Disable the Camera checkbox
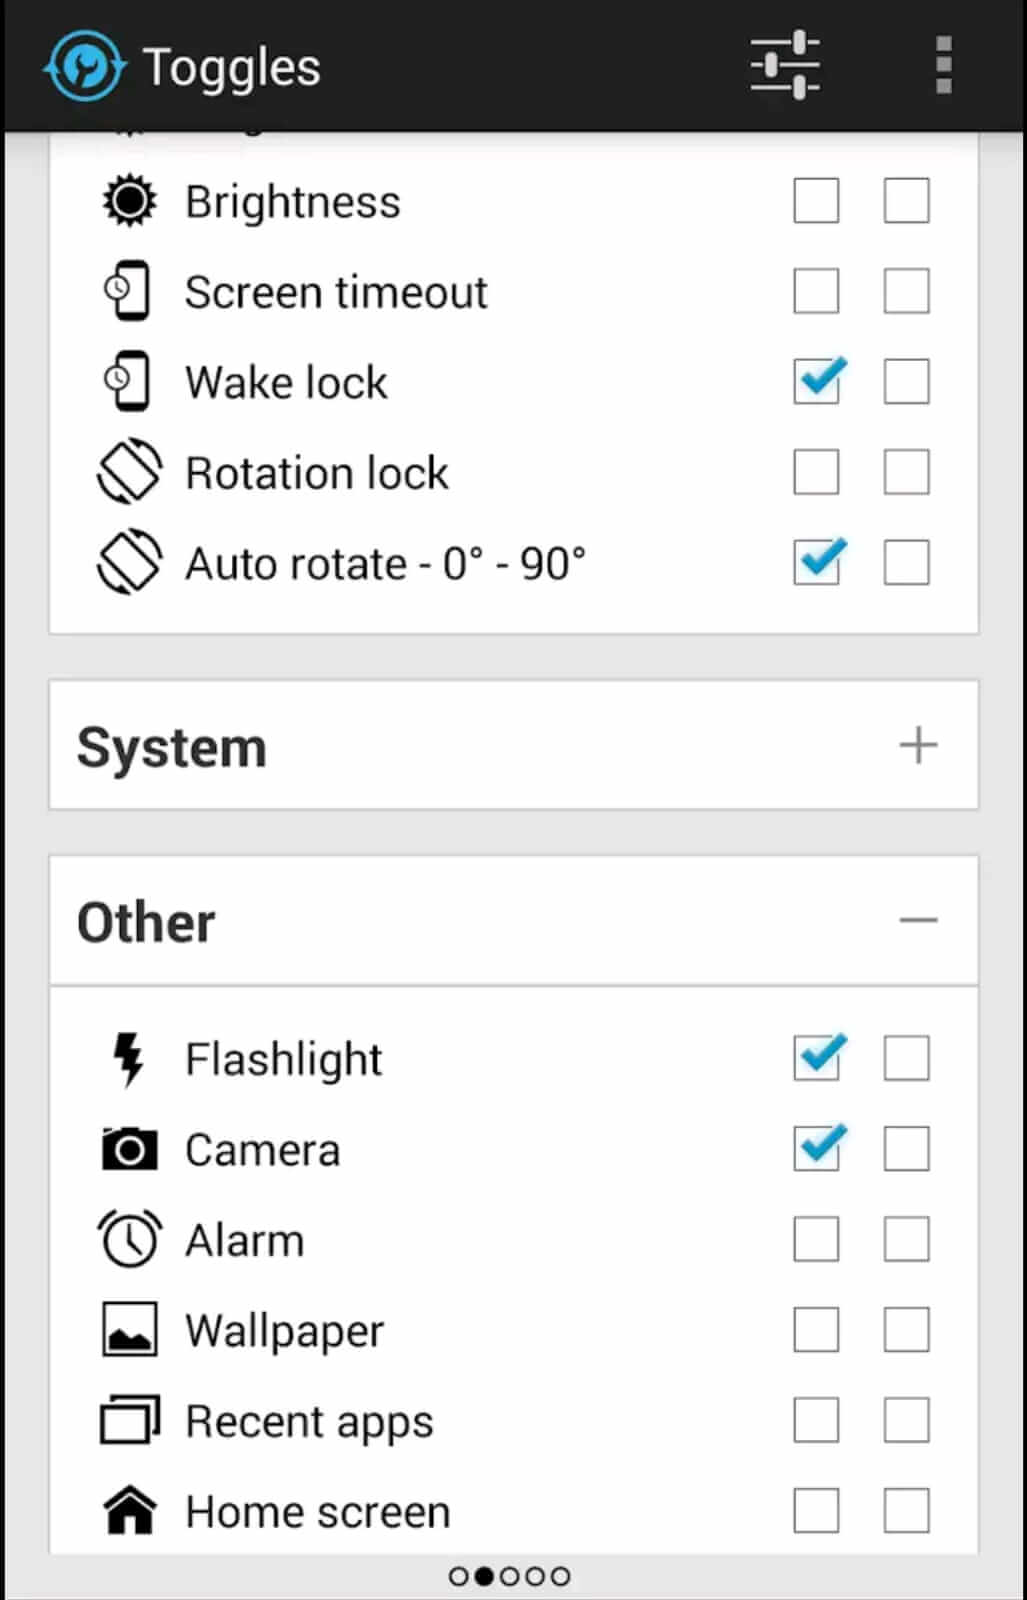Viewport: 1027px width, 1600px height. pos(816,1148)
